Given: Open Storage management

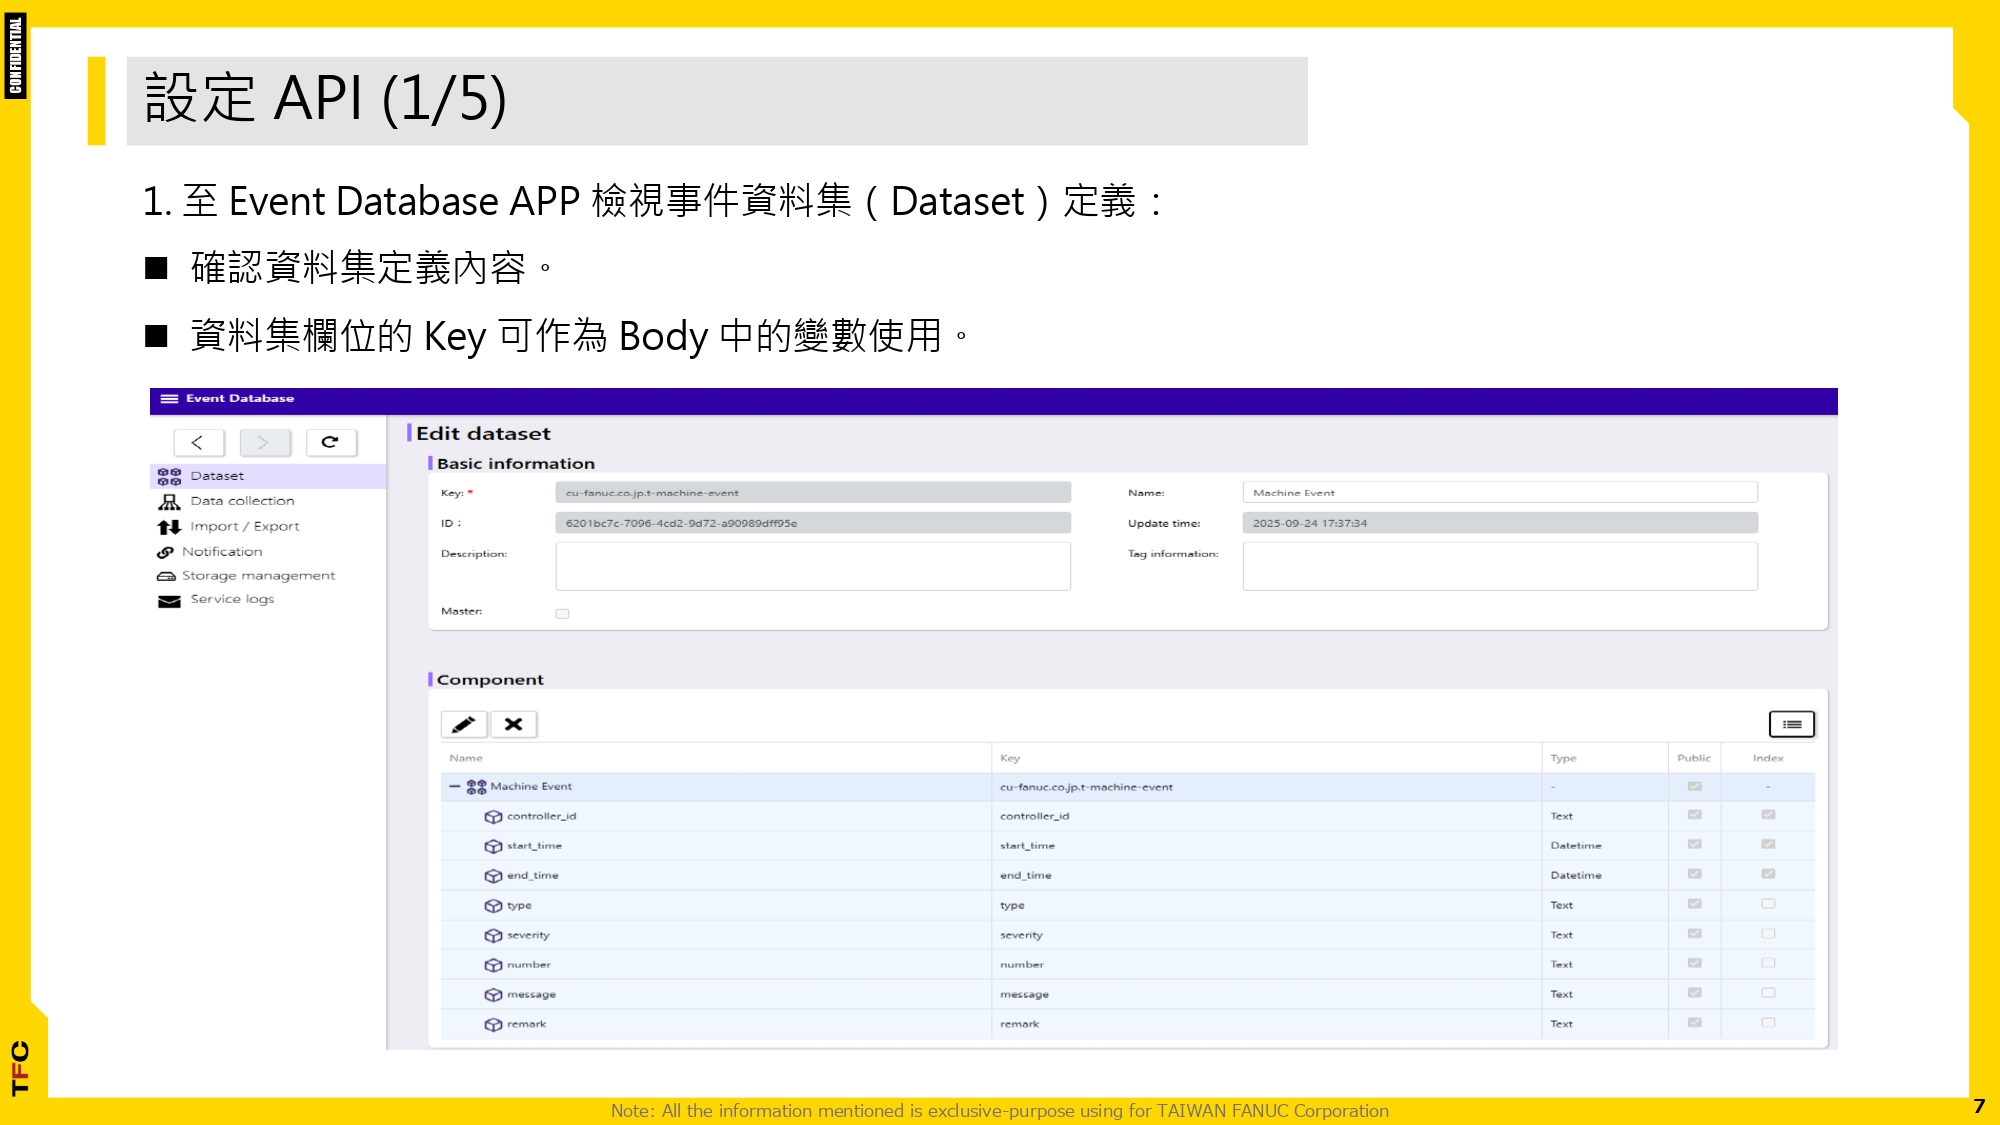Looking at the screenshot, I should tap(258, 575).
